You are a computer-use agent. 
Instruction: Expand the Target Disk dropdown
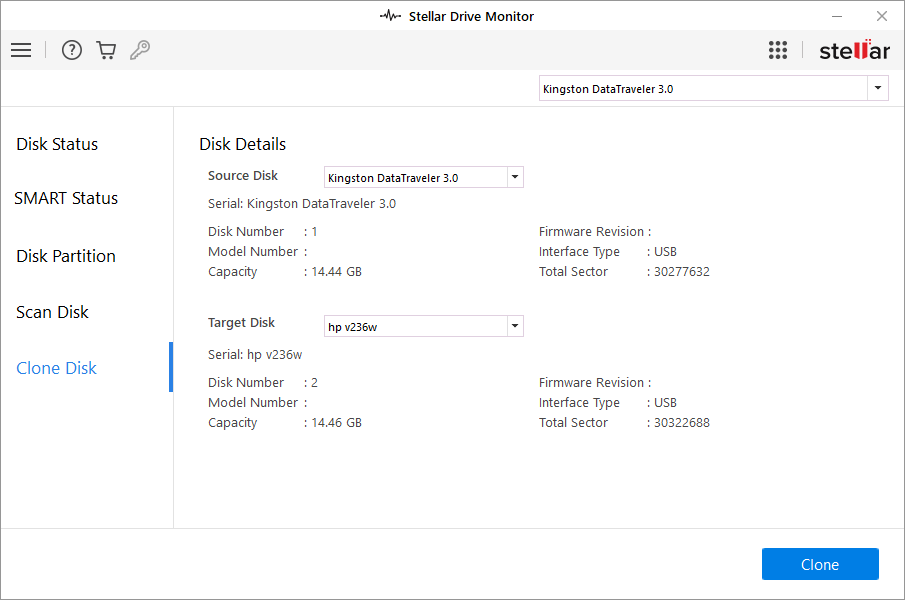[514, 326]
